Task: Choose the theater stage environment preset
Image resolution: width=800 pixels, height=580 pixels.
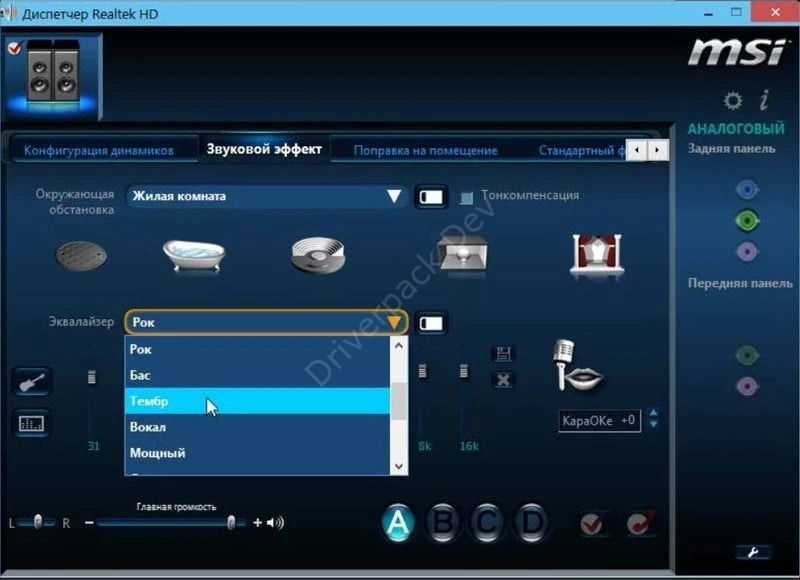Action: (x=596, y=254)
